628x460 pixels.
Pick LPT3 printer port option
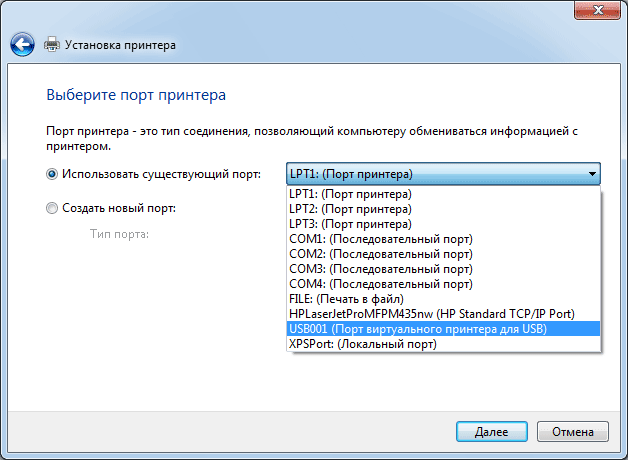349,224
